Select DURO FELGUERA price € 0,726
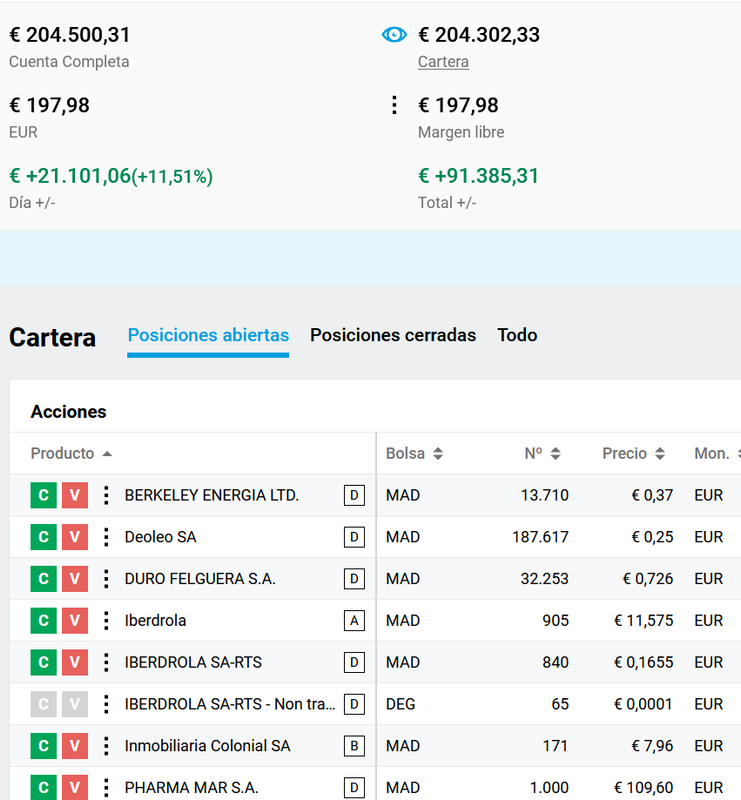This screenshot has width=741, height=800. click(648, 579)
